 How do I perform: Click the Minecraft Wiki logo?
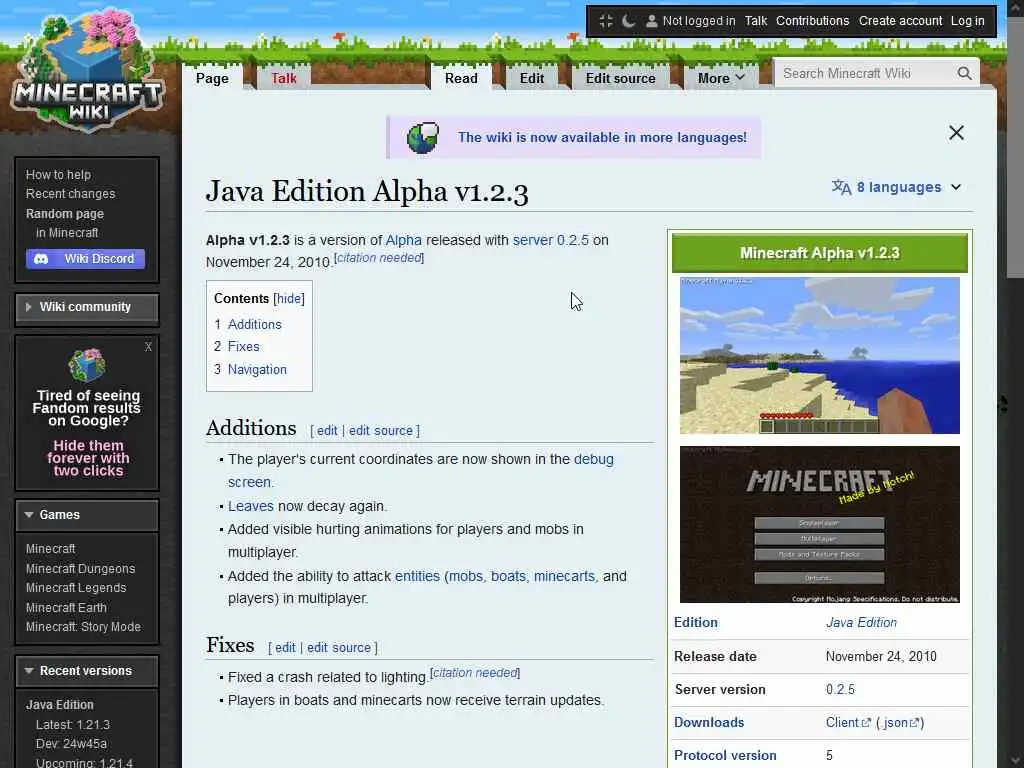coord(86,71)
